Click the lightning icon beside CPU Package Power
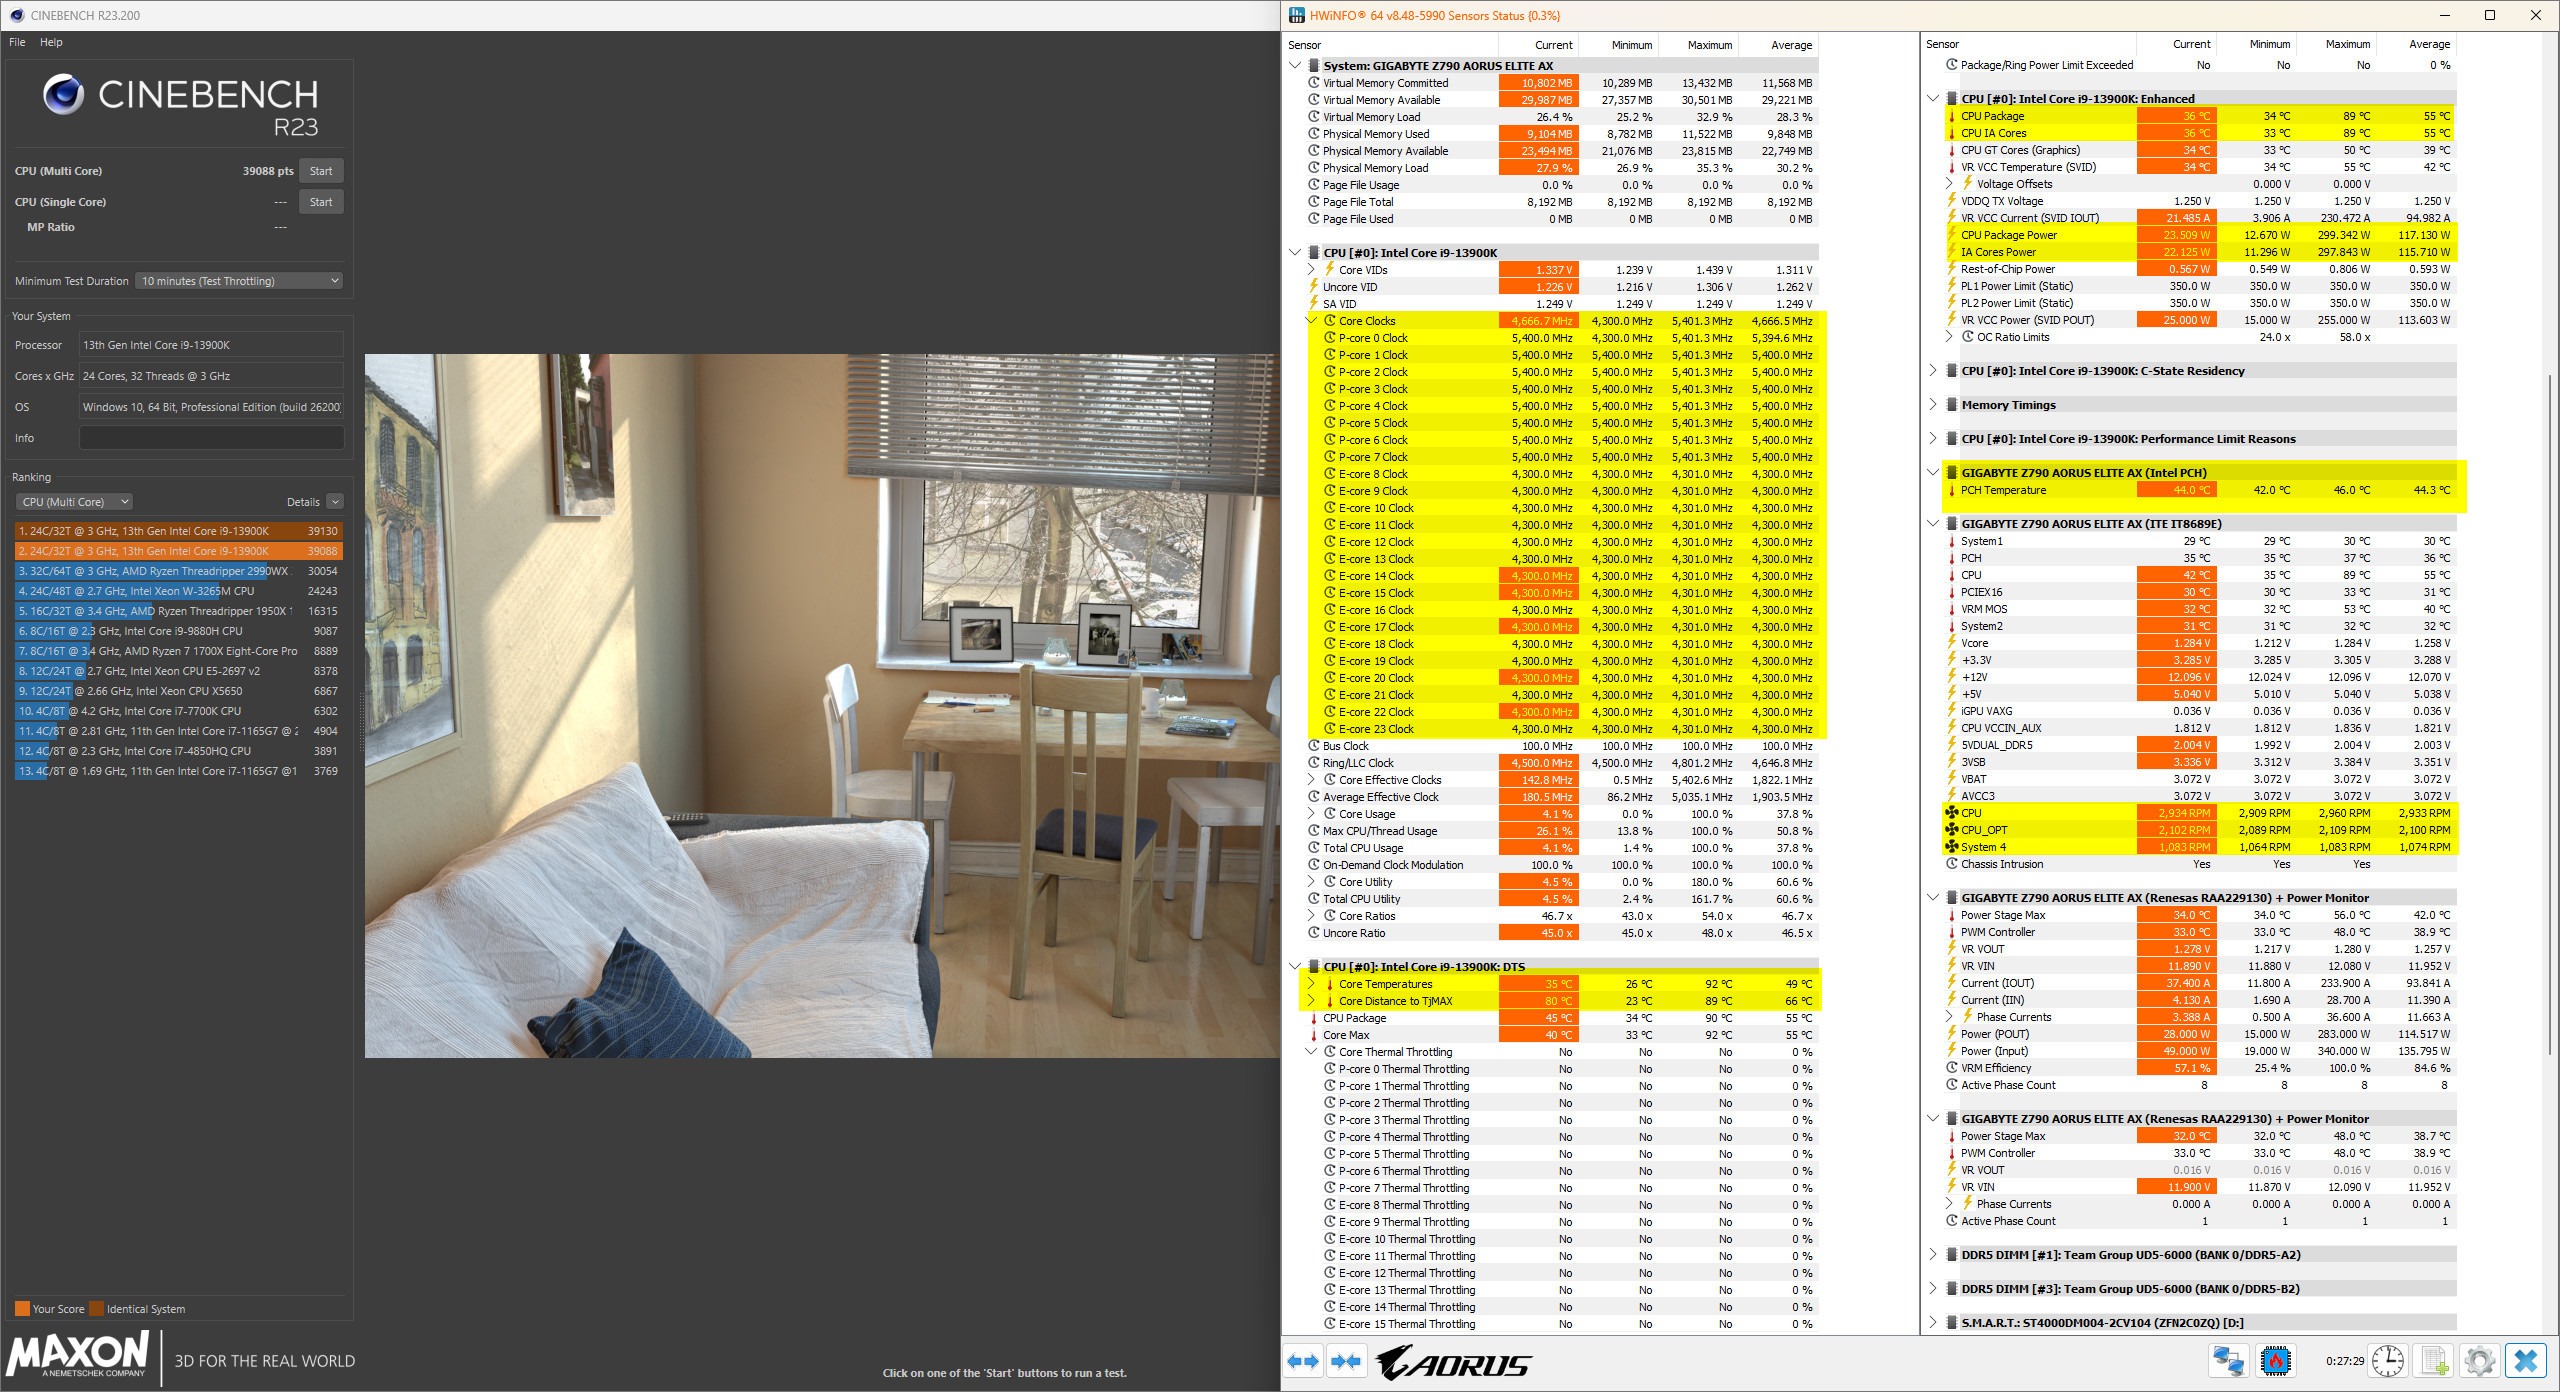 1951,235
